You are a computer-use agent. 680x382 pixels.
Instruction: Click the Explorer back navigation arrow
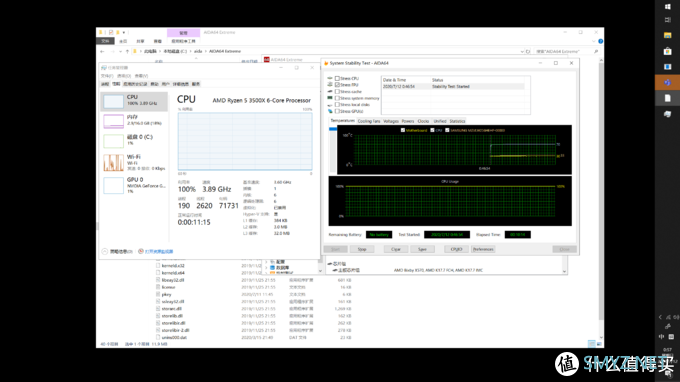click(102, 51)
